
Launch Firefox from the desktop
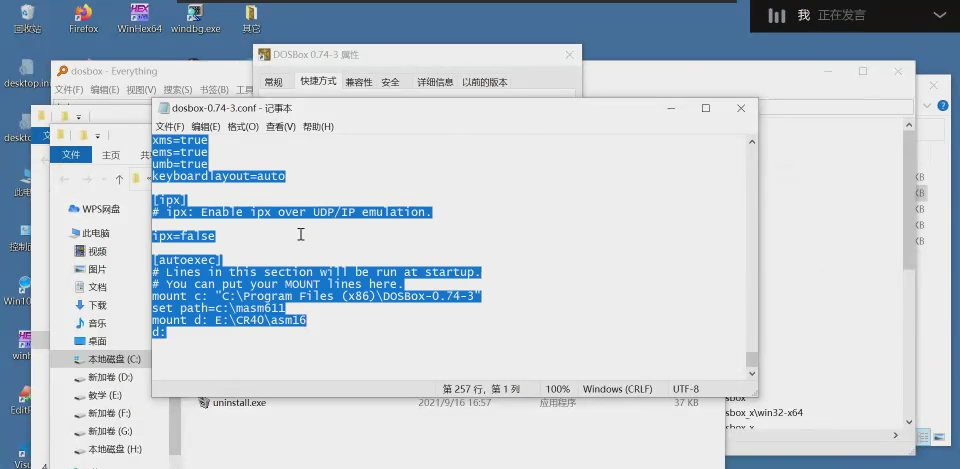click(83, 17)
